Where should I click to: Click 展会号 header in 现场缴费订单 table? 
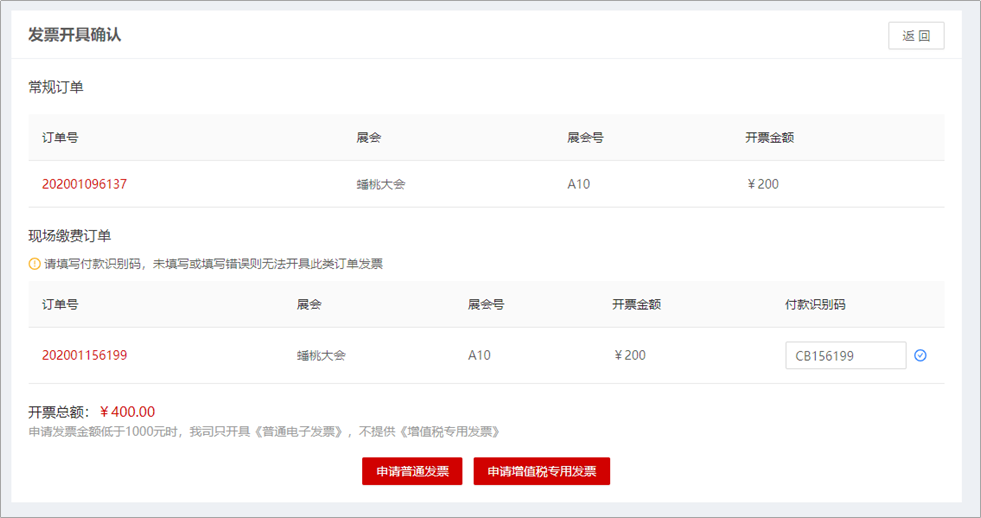[486, 305]
